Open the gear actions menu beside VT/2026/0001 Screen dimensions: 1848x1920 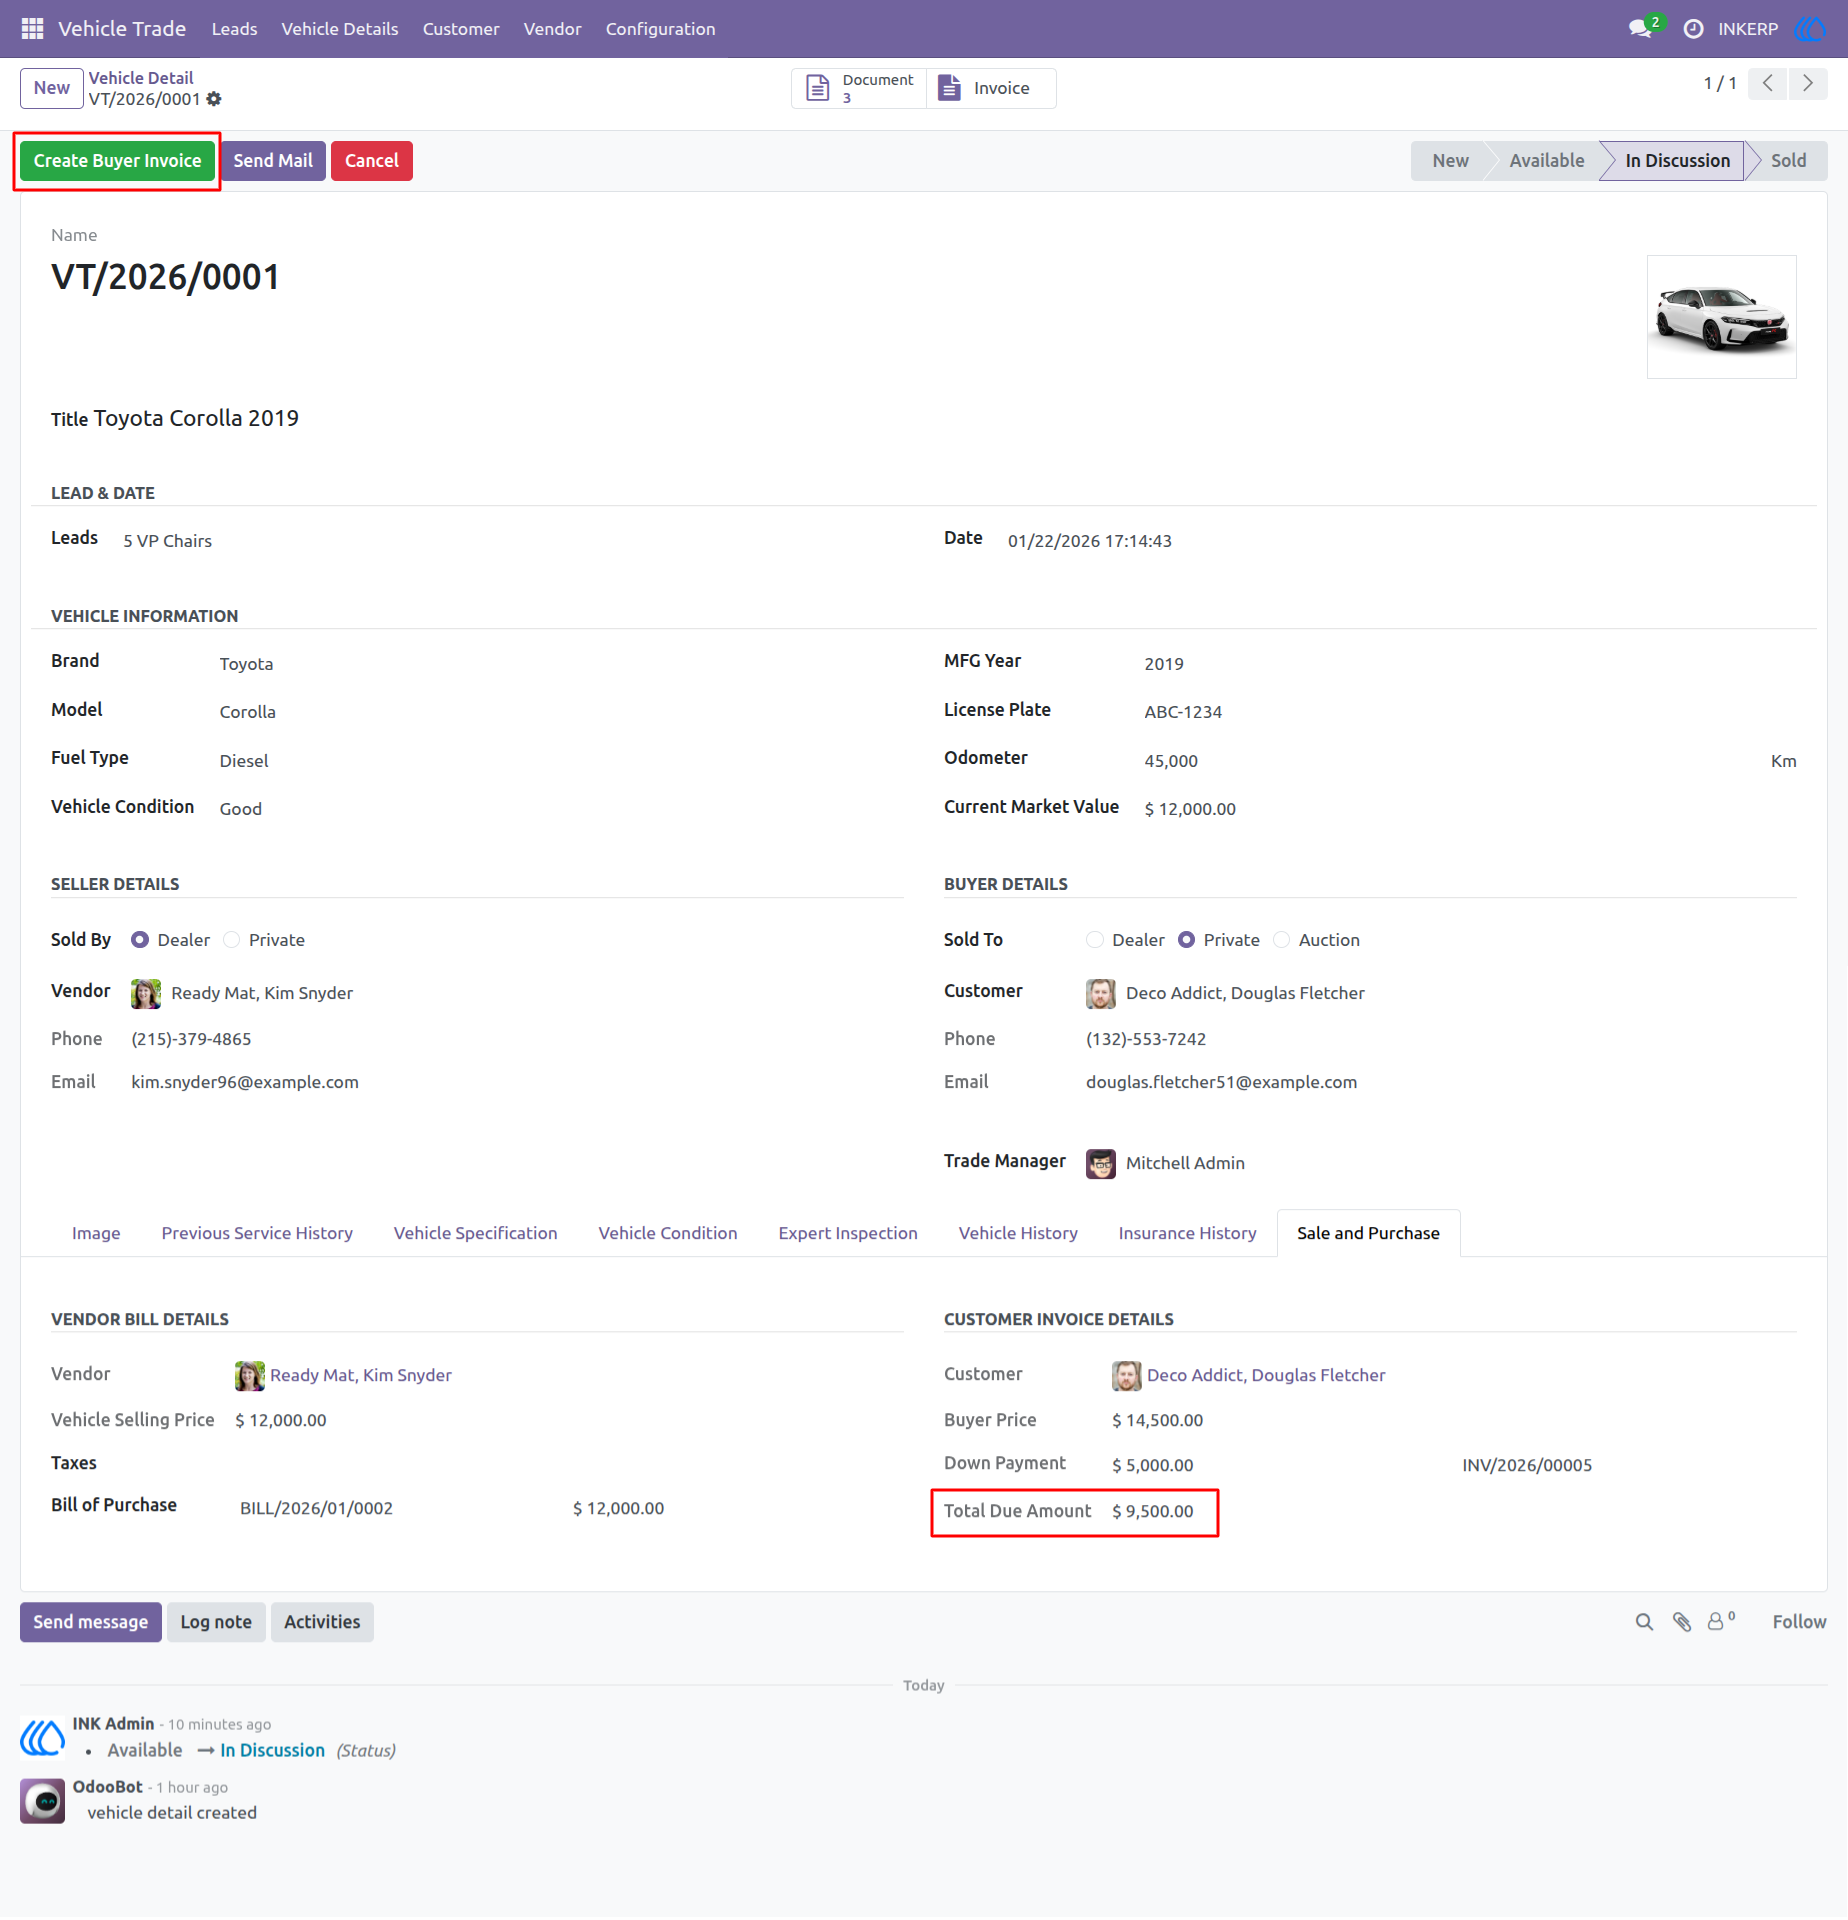click(x=214, y=99)
